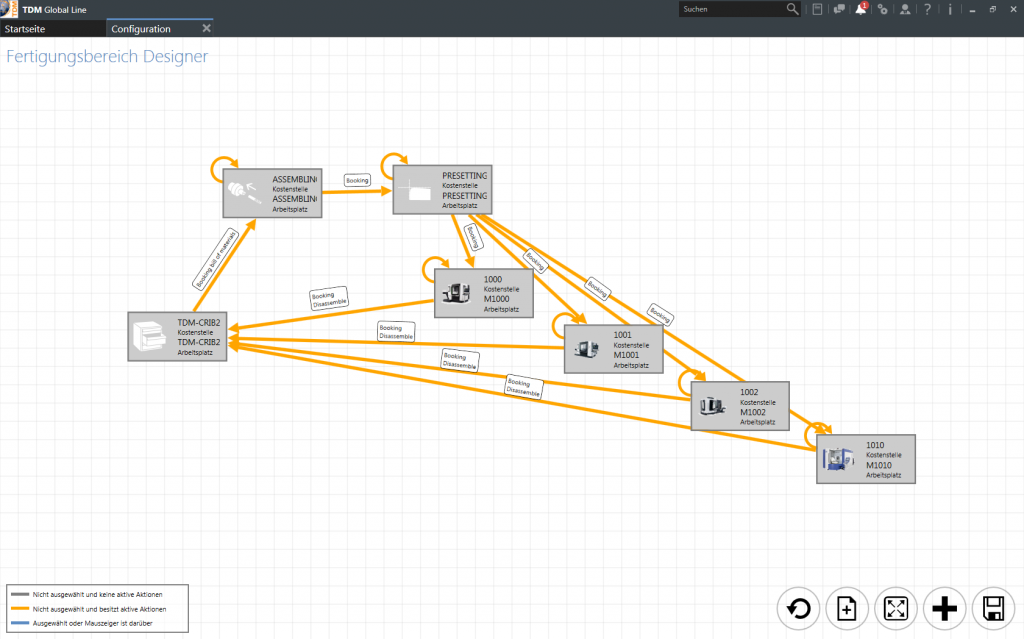Click the new document button
The height and width of the screenshot is (639, 1024).
pyautogui.click(x=846, y=609)
